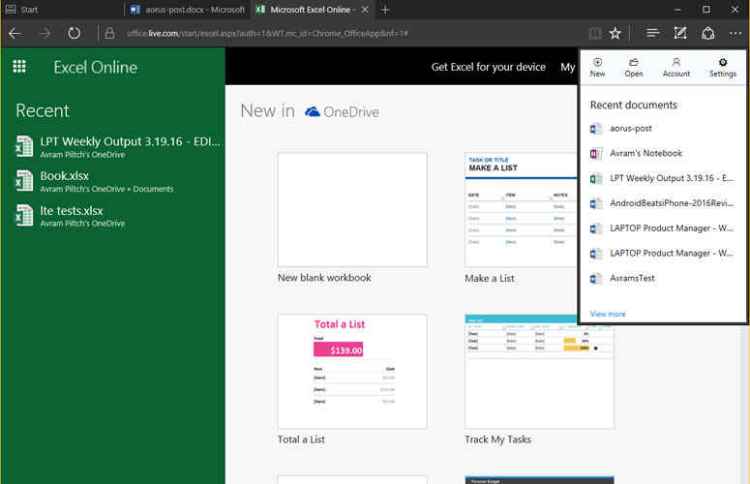The width and height of the screenshot is (750, 484).
Task: Click OneNote icon beside Avram's Notebook
Action: [x=596, y=154]
